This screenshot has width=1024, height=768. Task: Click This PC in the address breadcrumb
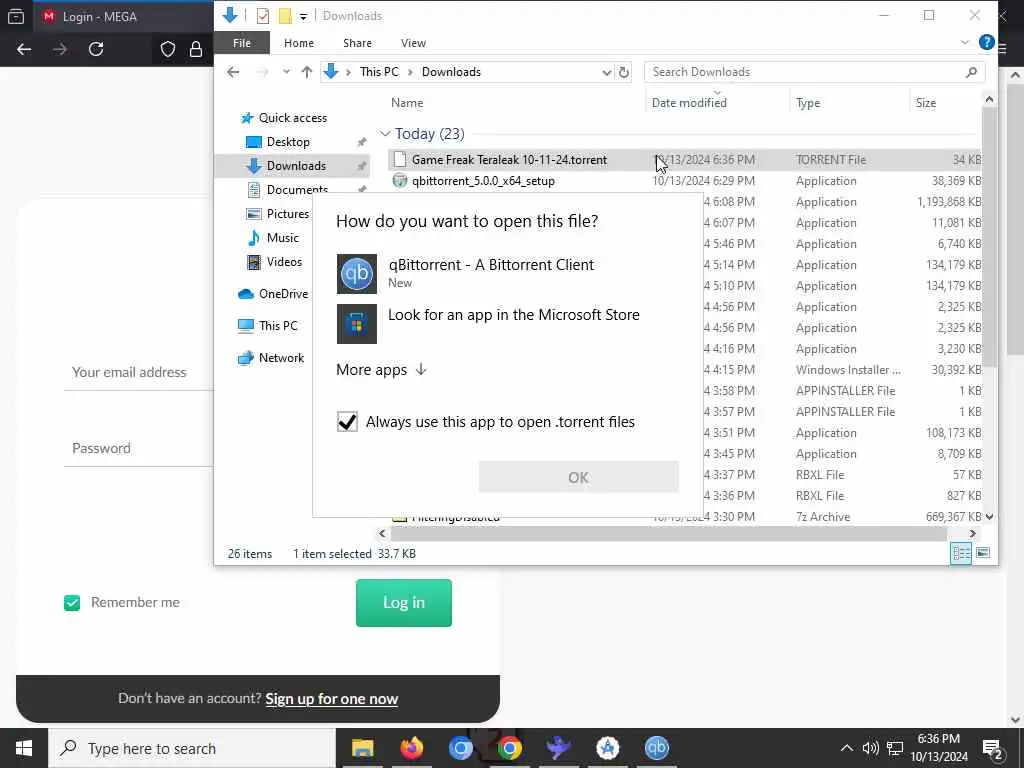379,72
